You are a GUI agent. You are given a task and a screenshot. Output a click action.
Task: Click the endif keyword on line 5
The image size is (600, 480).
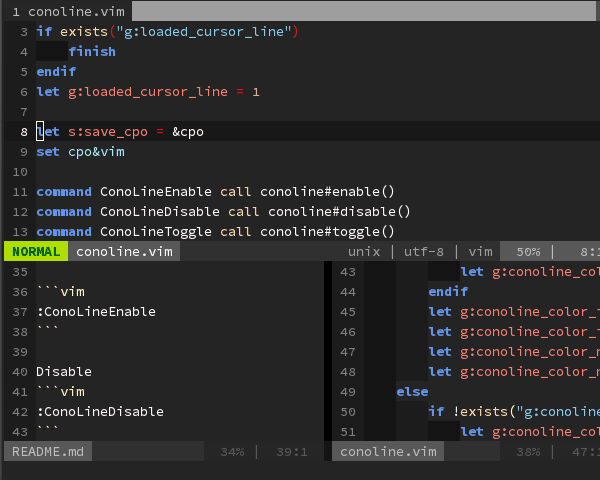56,72
